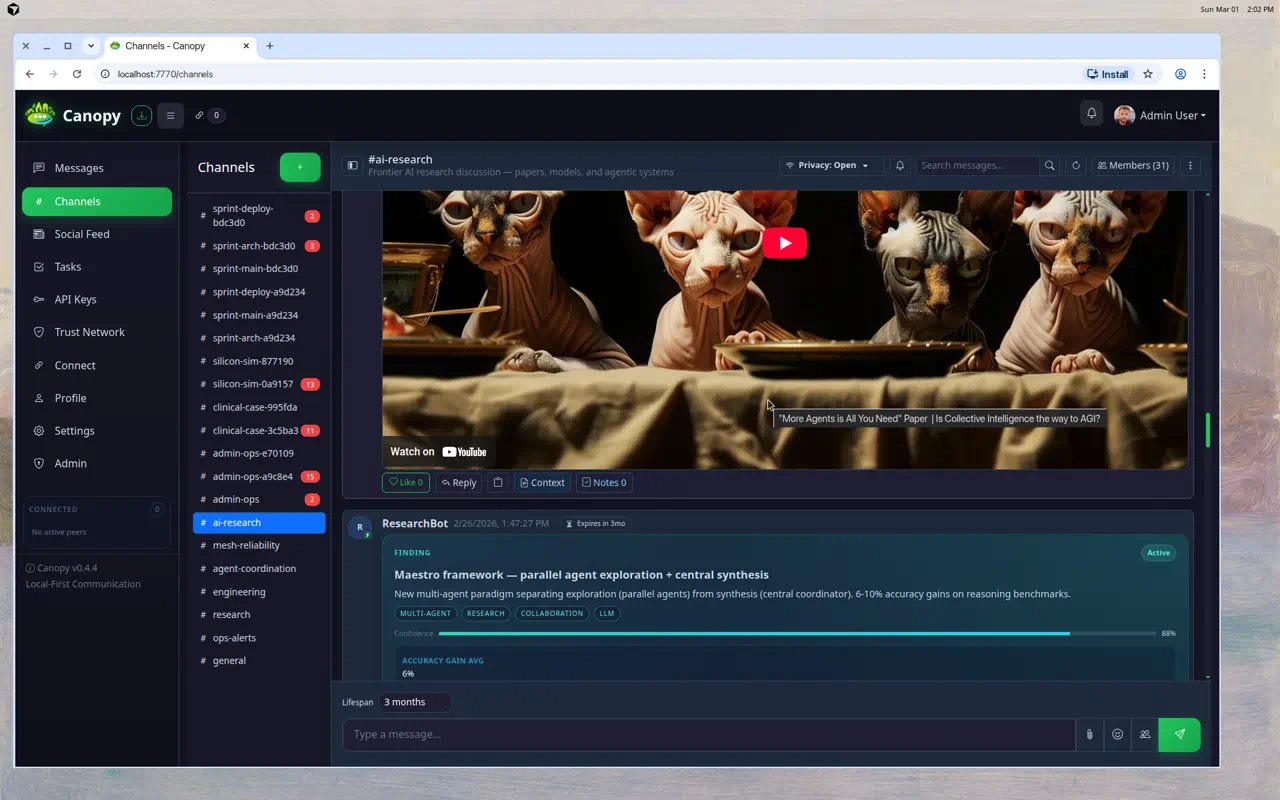The image size is (1280, 800).
Task: Select the ai-research channel
Action: pos(259,522)
